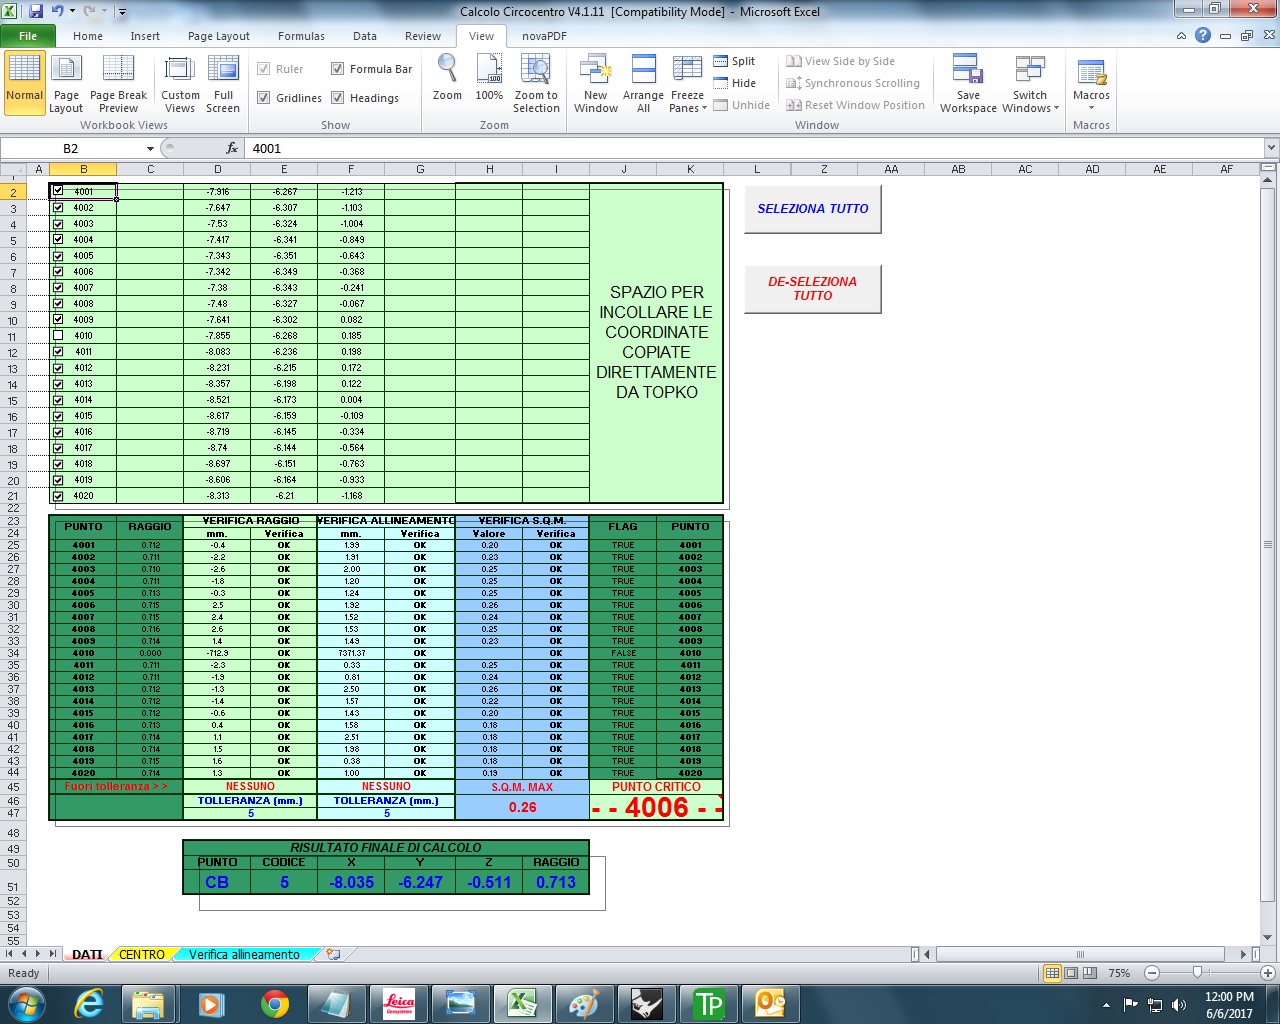Enable the checkbox for point 4010

(x=58, y=335)
